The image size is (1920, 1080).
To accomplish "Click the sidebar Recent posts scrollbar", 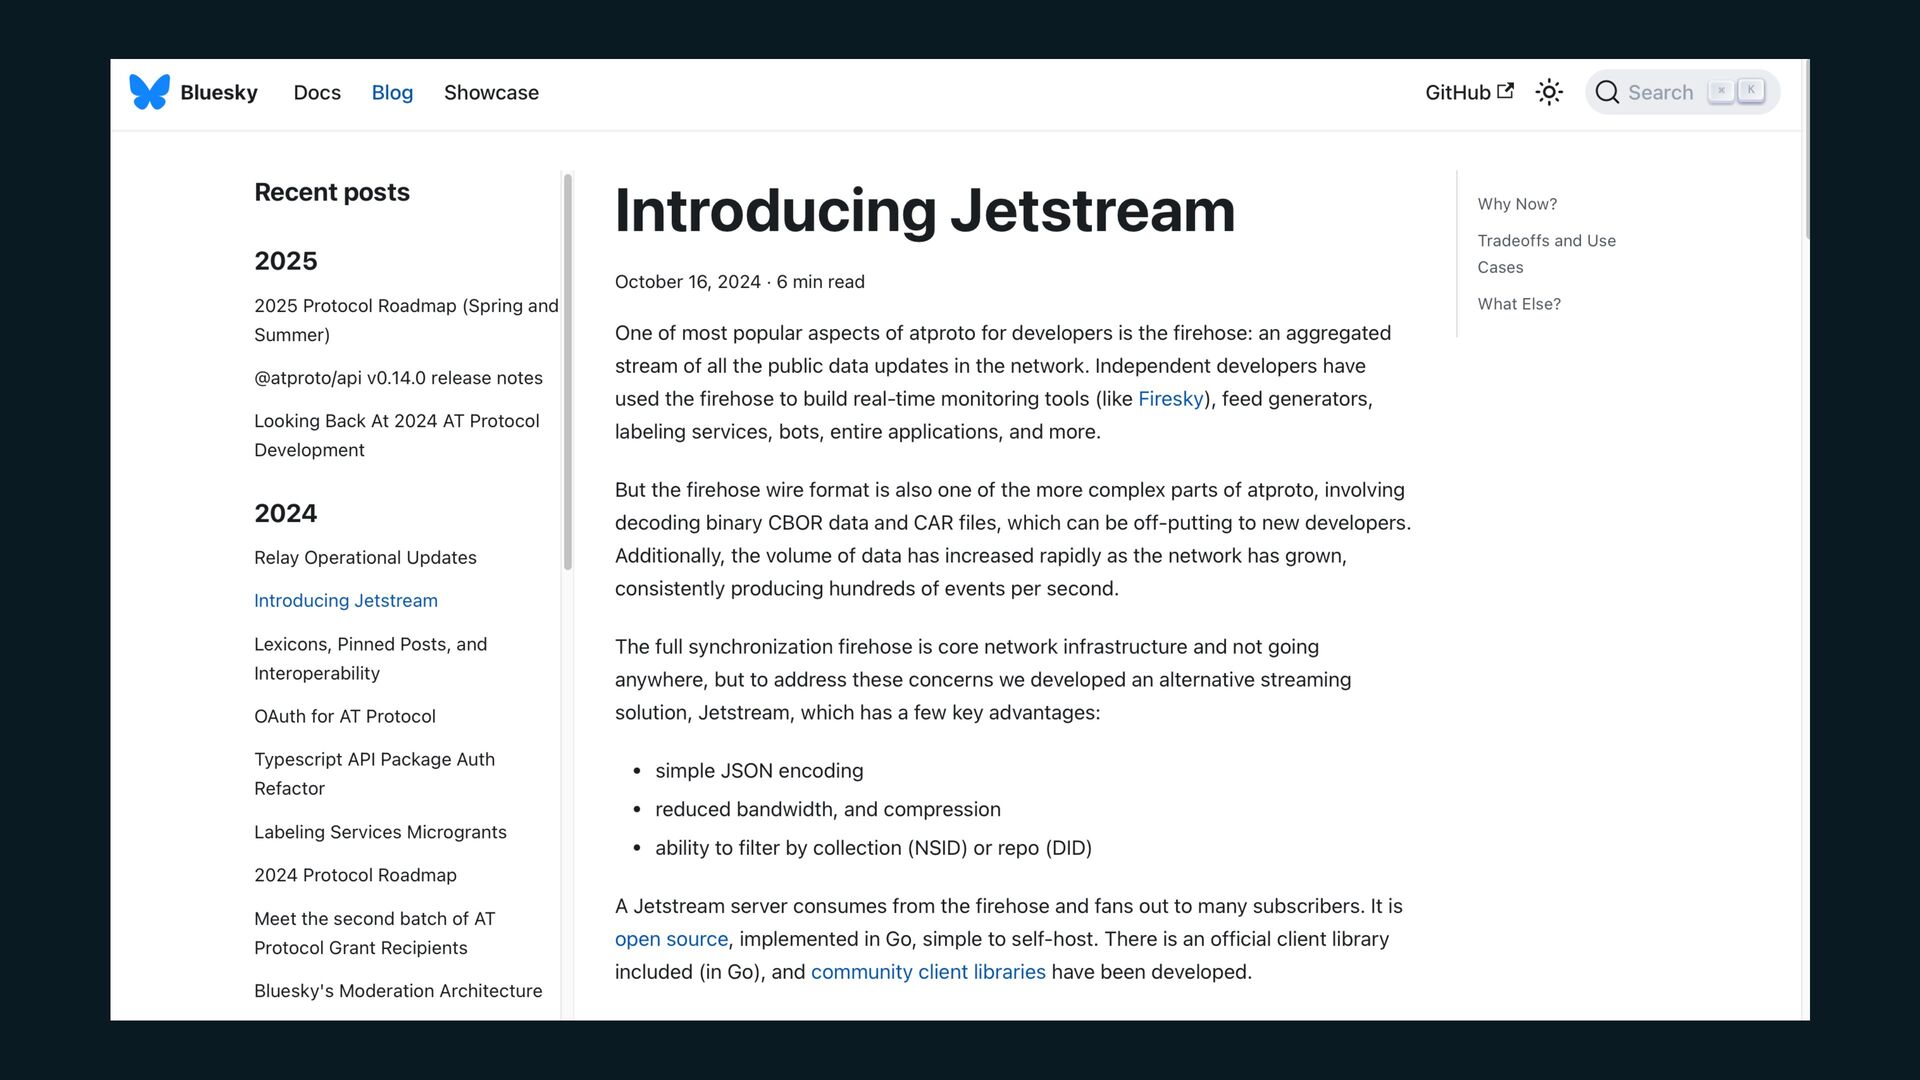I will pyautogui.click(x=567, y=372).
